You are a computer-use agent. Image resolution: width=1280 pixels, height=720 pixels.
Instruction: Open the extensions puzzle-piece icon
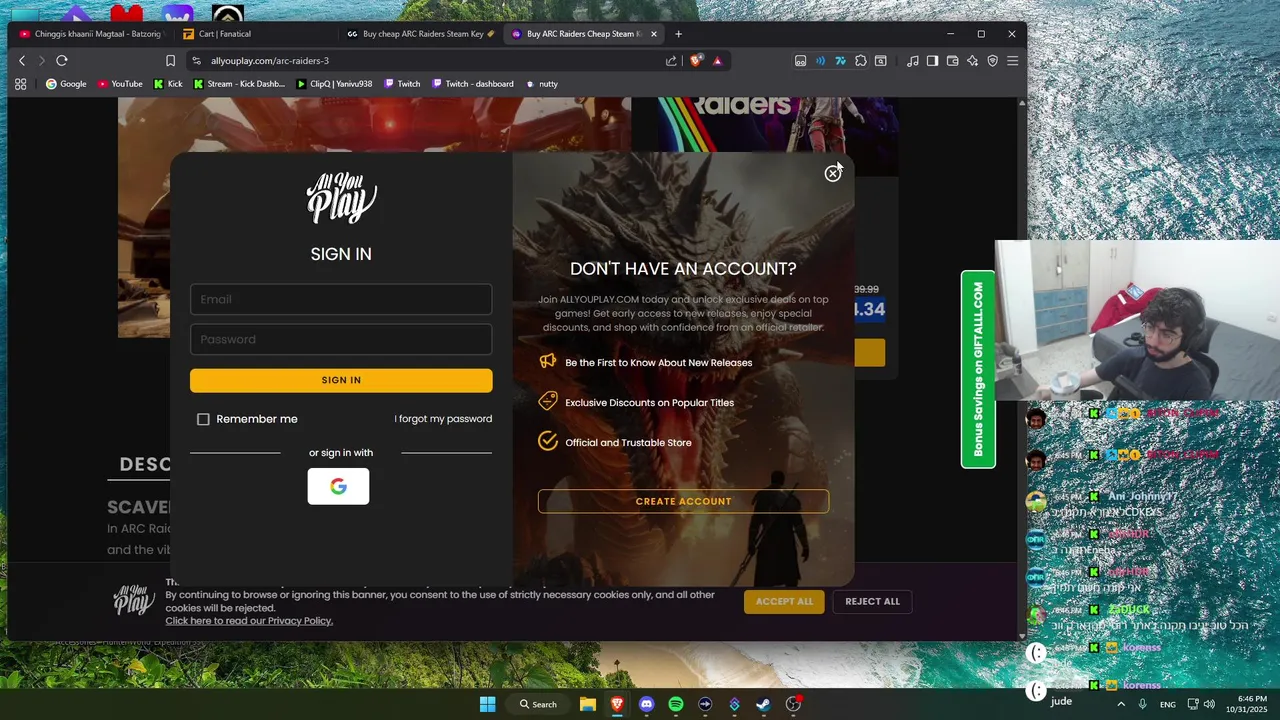pos(860,61)
